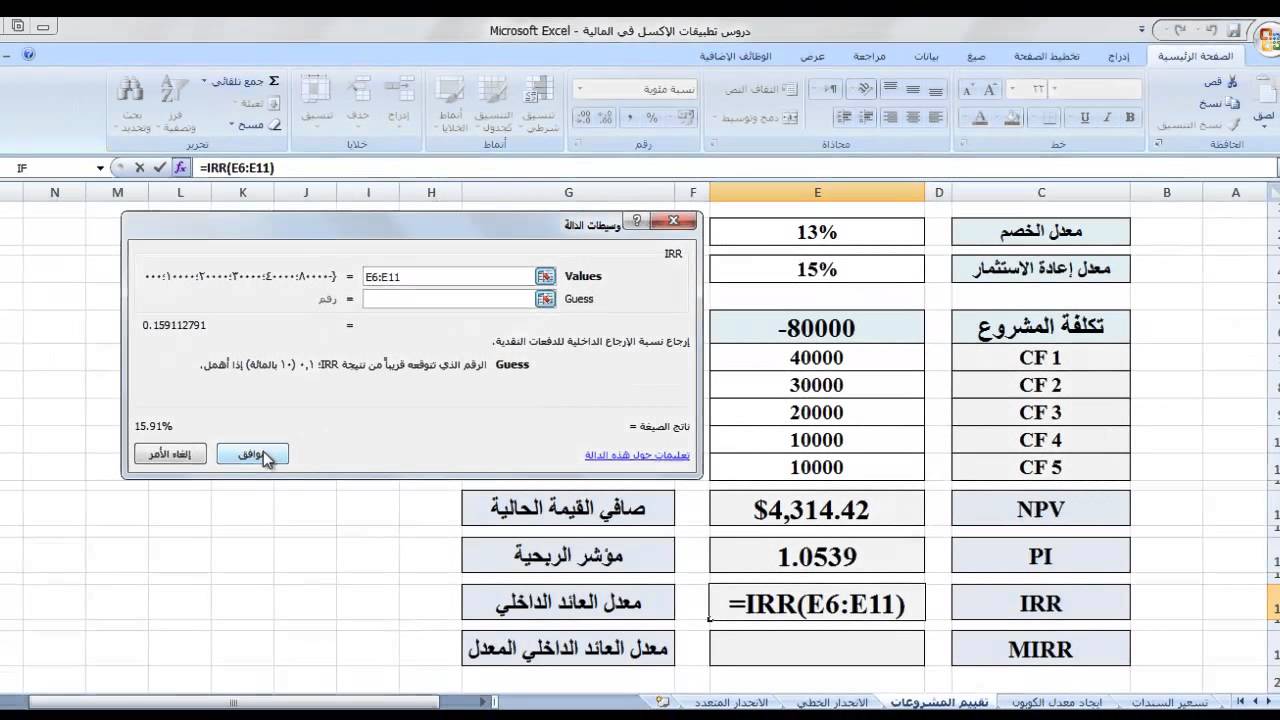The width and height of the screenshot is (1280, 720).
Task: Click the Cancel (إلغاء الأمر) dialog button
Action: 170,454
